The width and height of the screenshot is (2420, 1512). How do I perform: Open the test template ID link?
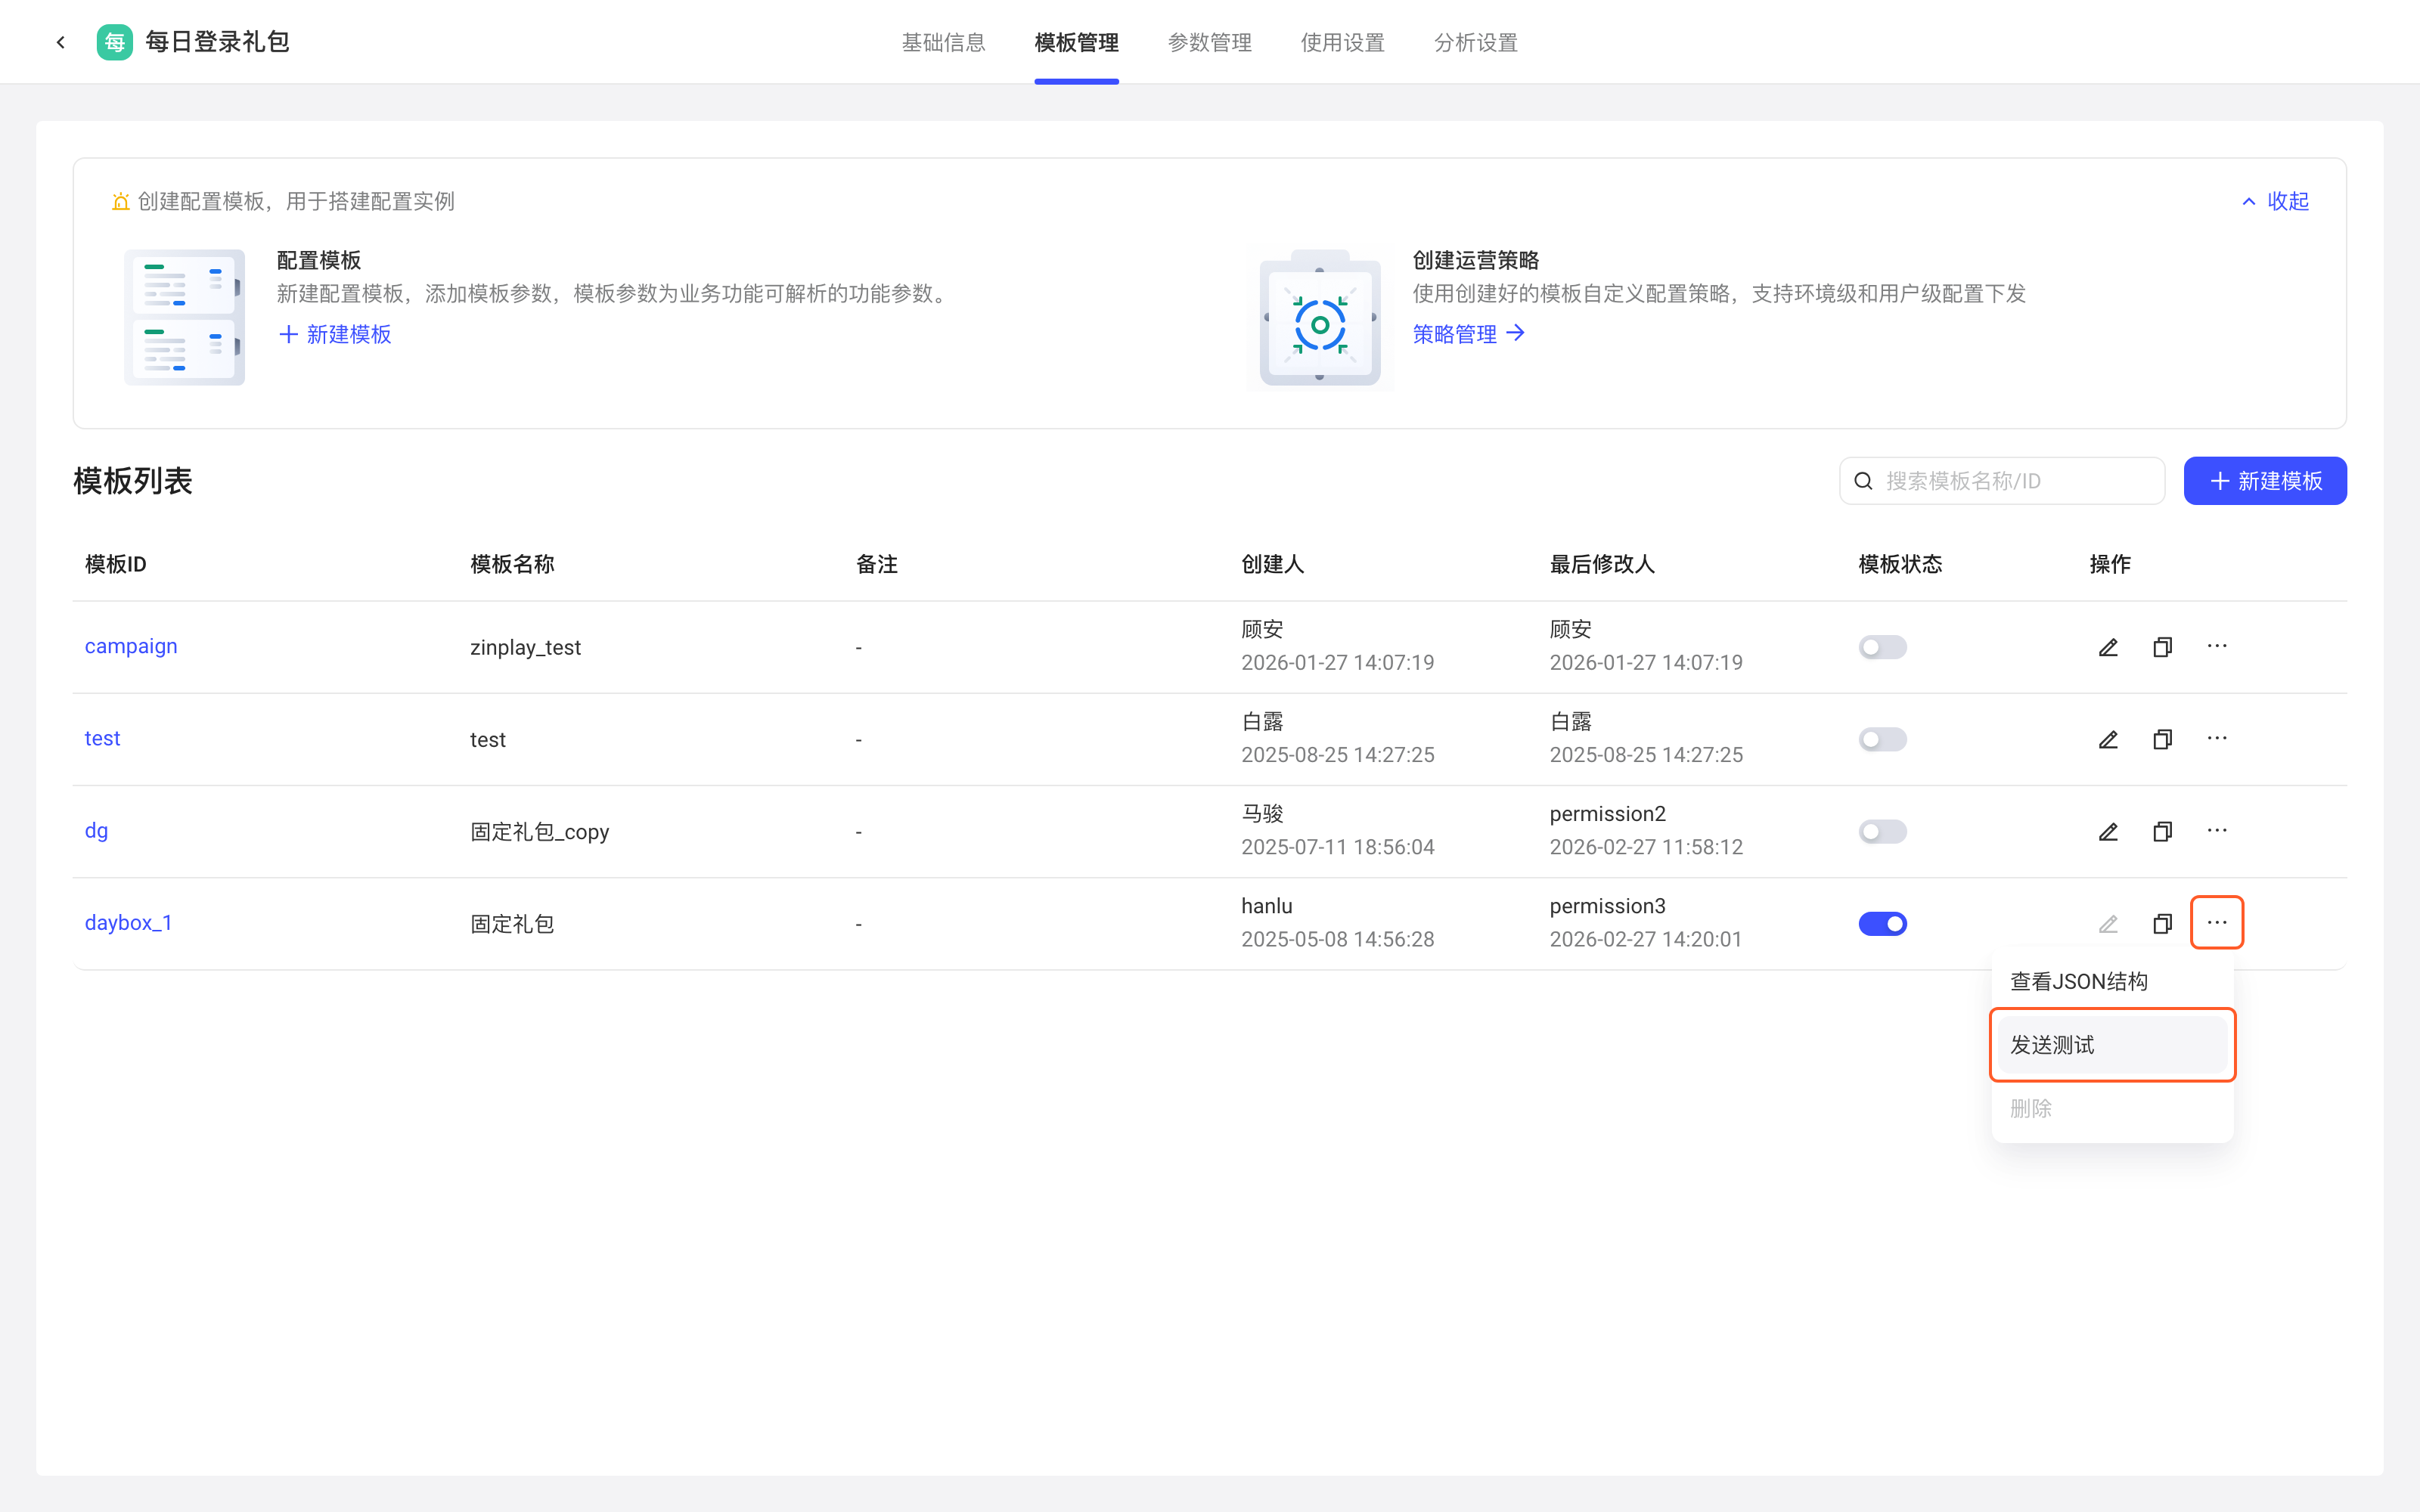coord(102,738)
